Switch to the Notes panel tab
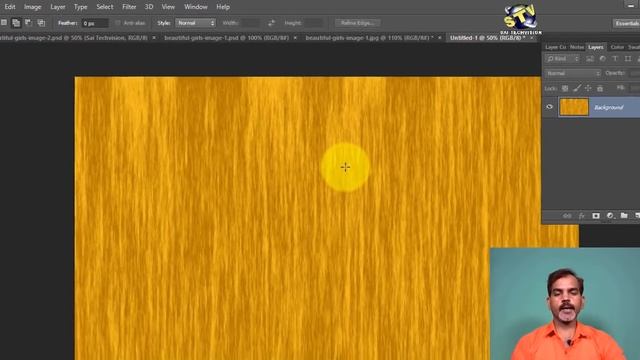The width and height of the screenshot is (640, 360). click(x=577, y=47)
